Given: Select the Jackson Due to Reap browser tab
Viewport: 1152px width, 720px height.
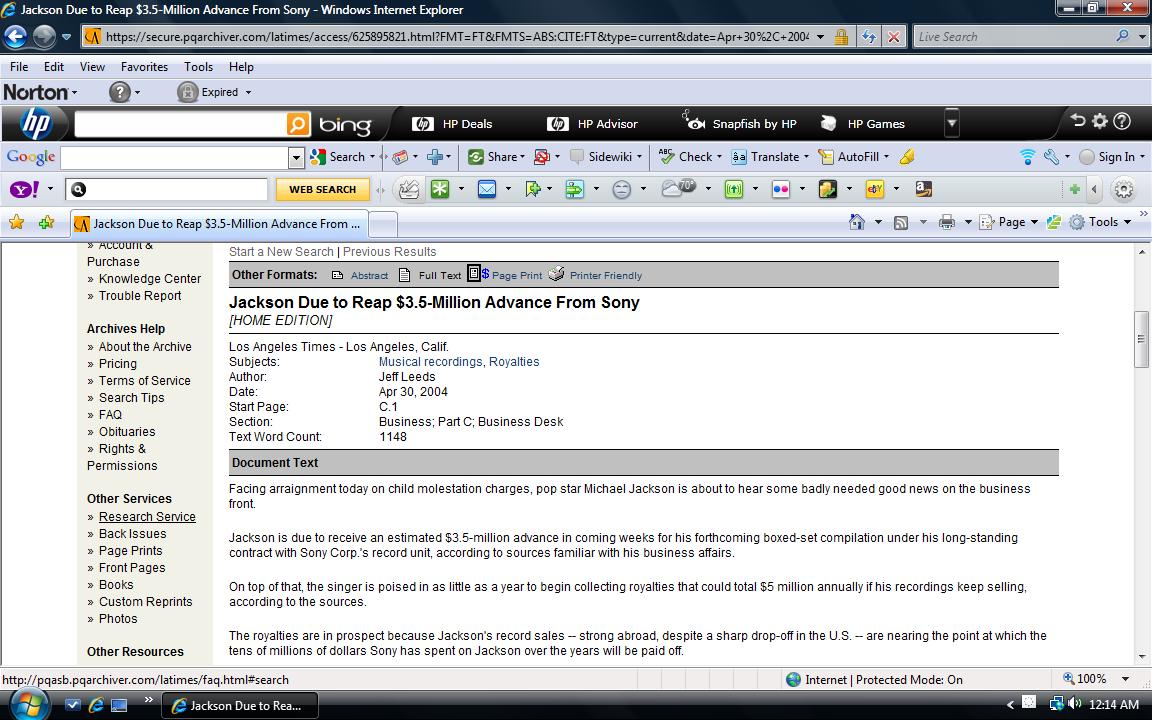Looking at the screenshot, I should [218, 223].
